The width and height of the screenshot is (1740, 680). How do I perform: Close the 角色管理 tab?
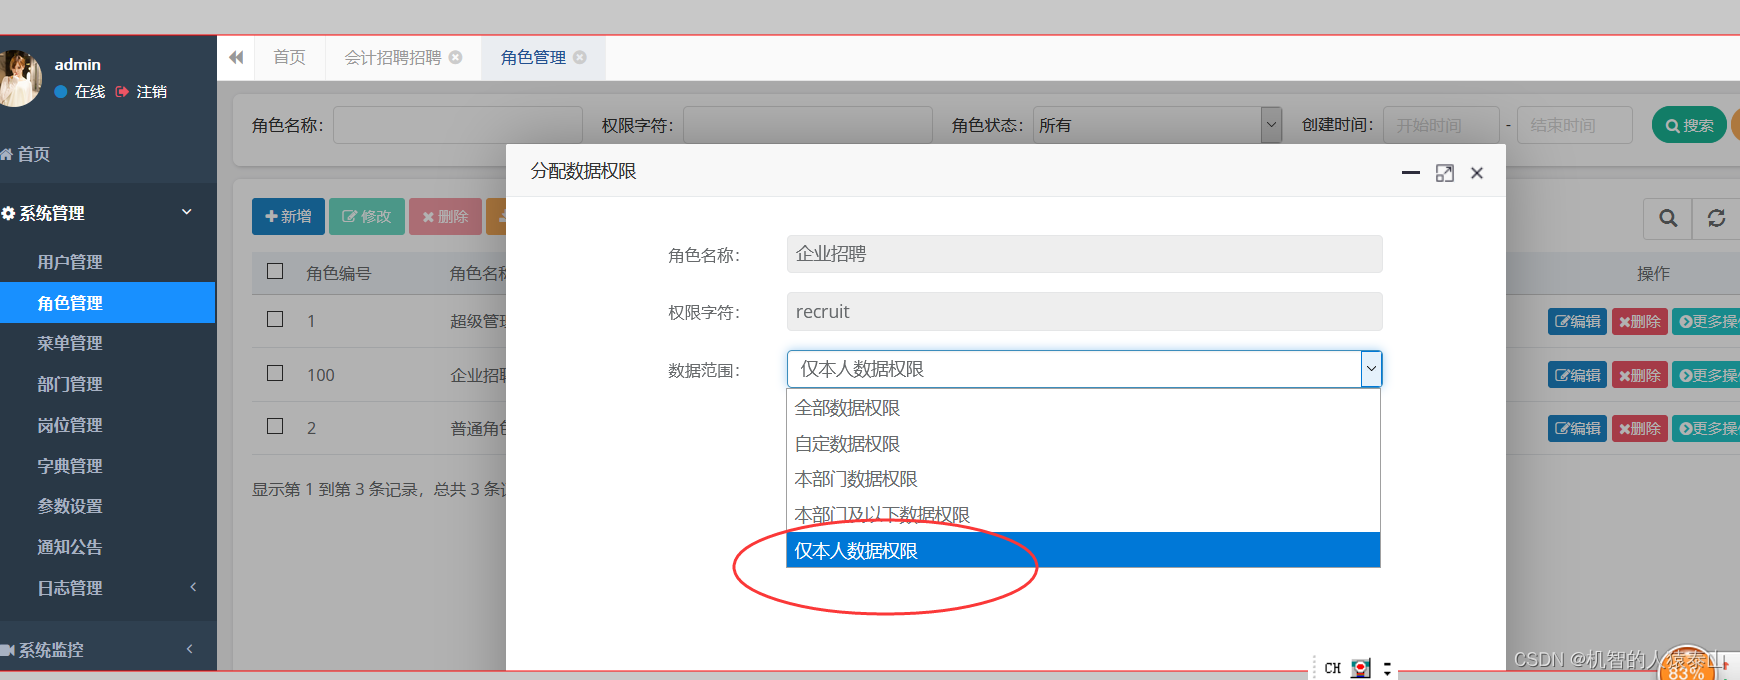coord(580,58)
